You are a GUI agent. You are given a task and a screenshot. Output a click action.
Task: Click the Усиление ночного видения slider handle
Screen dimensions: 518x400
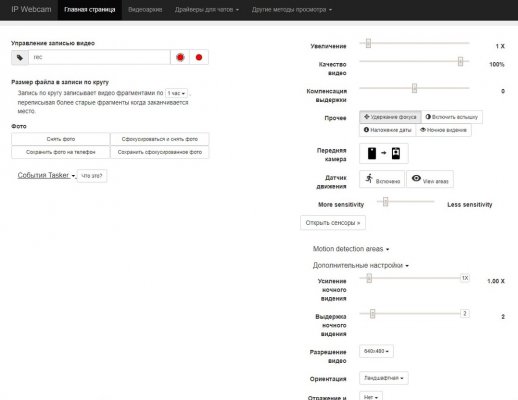coord(369,278)
